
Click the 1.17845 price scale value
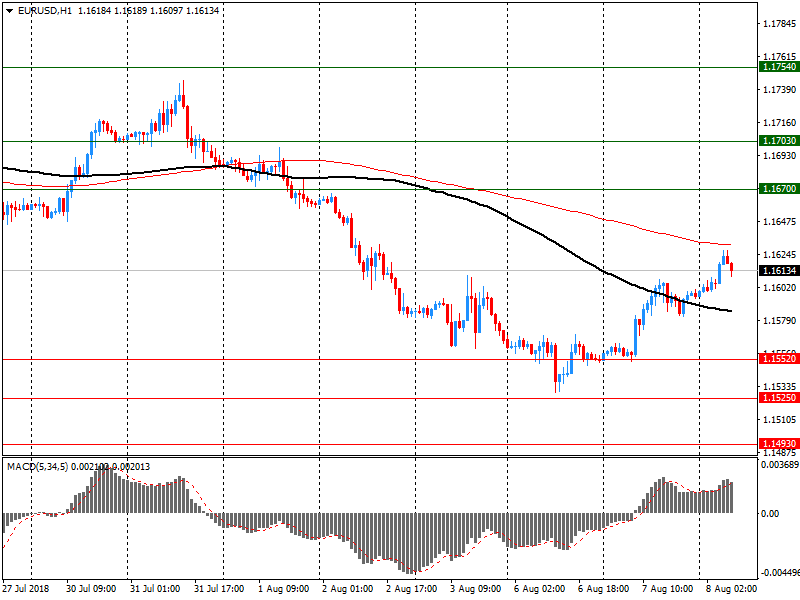pos(779,24)
